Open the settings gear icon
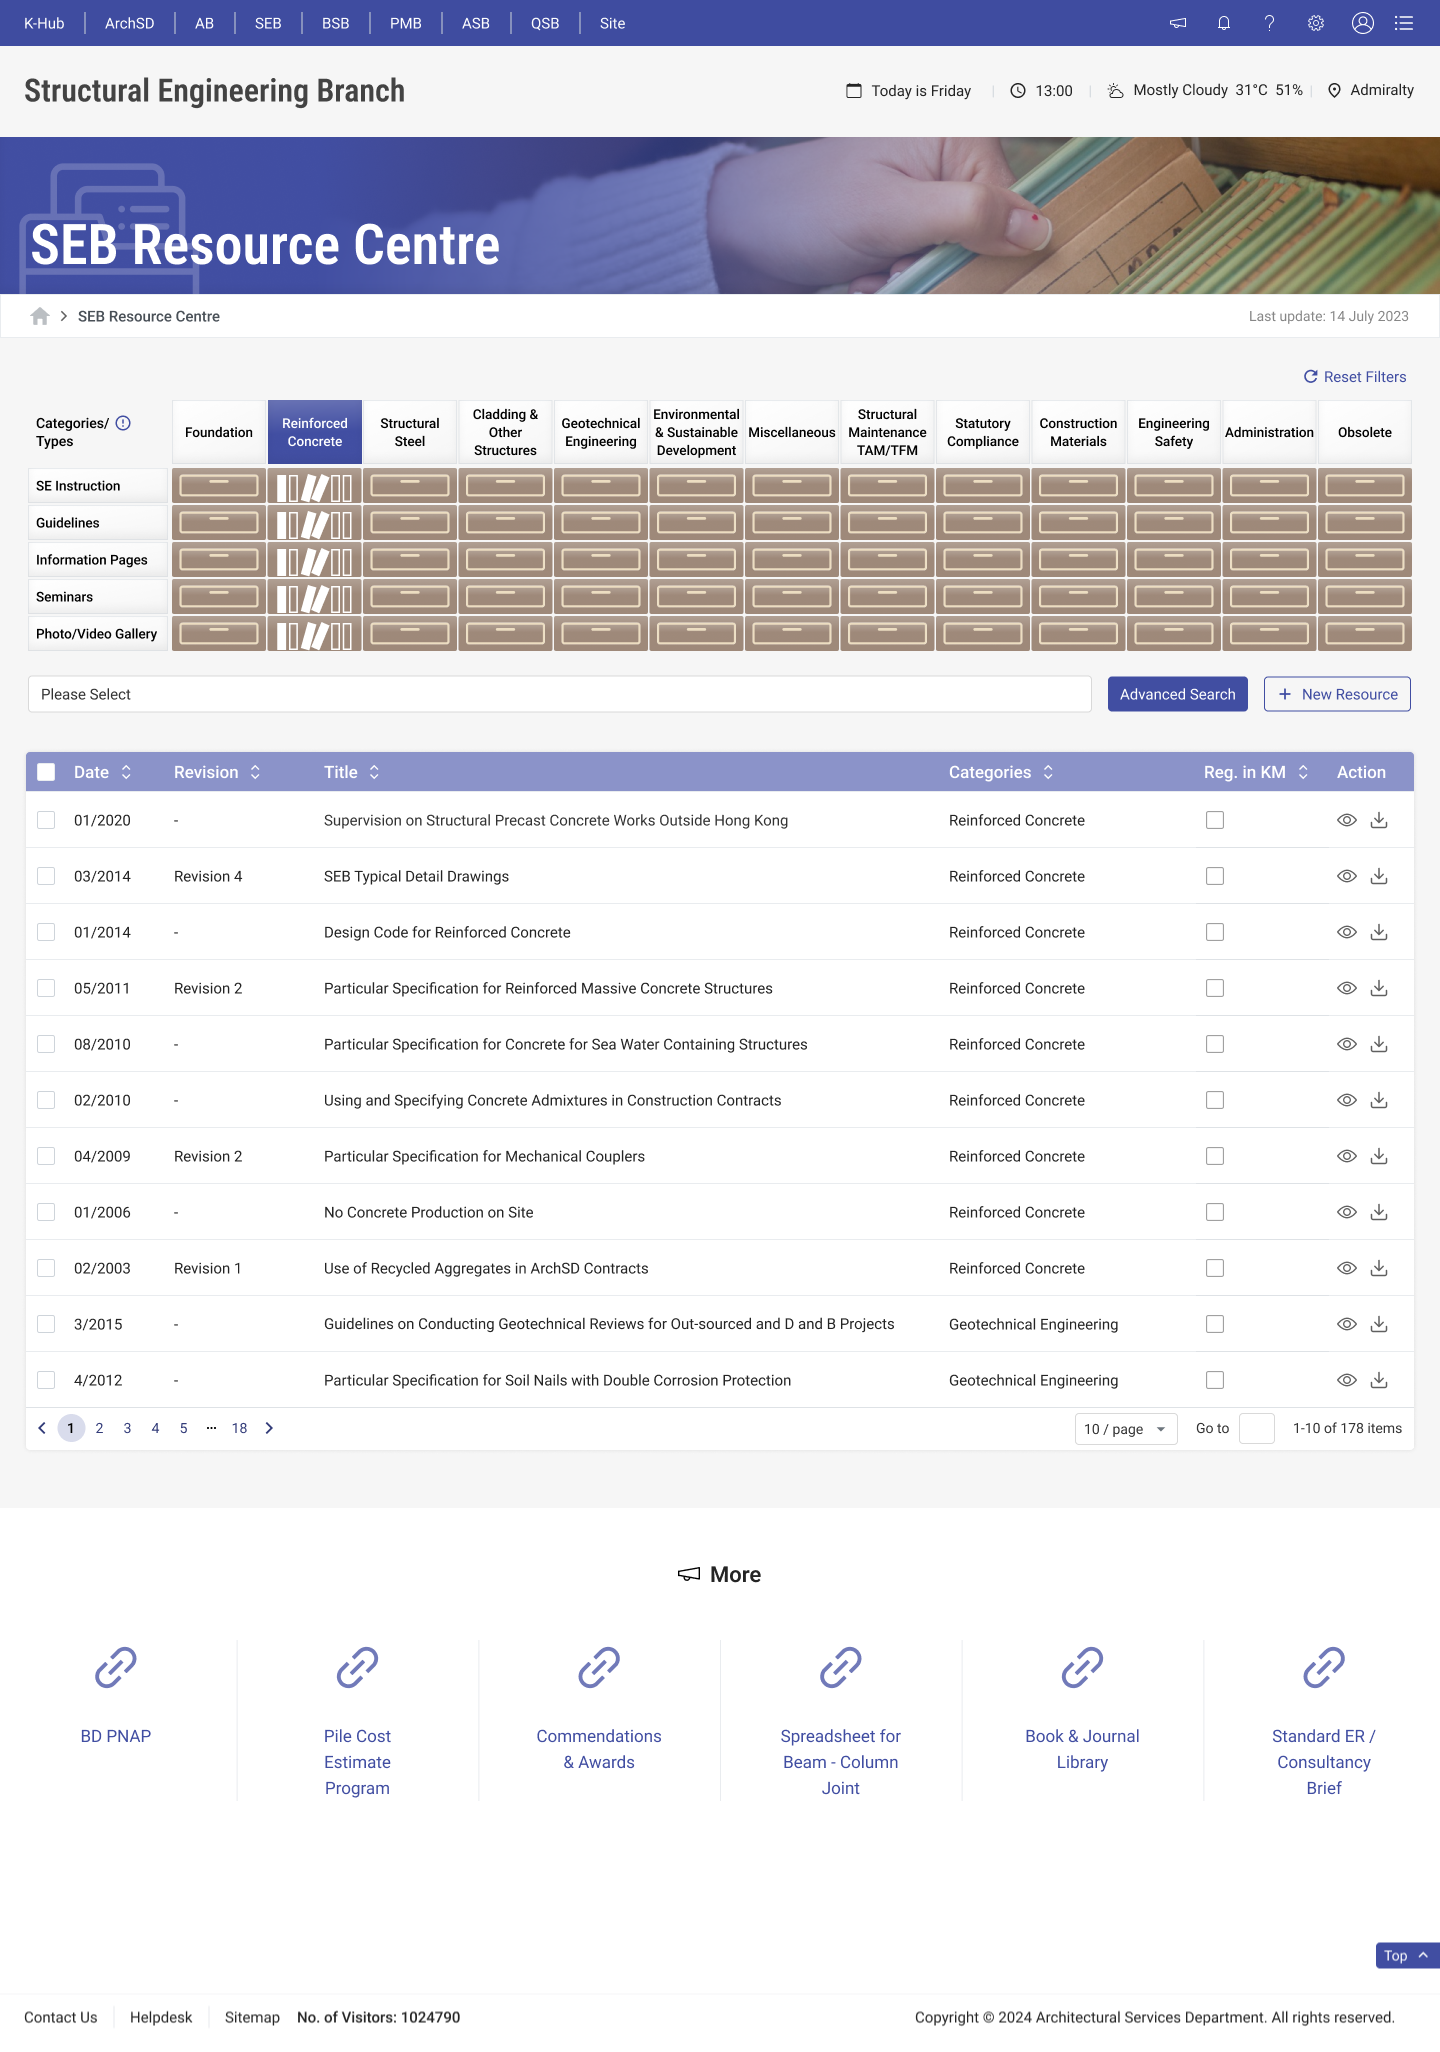Image resolution: width=1440 pixels, height=2052 pixels. click(1316, 23)
